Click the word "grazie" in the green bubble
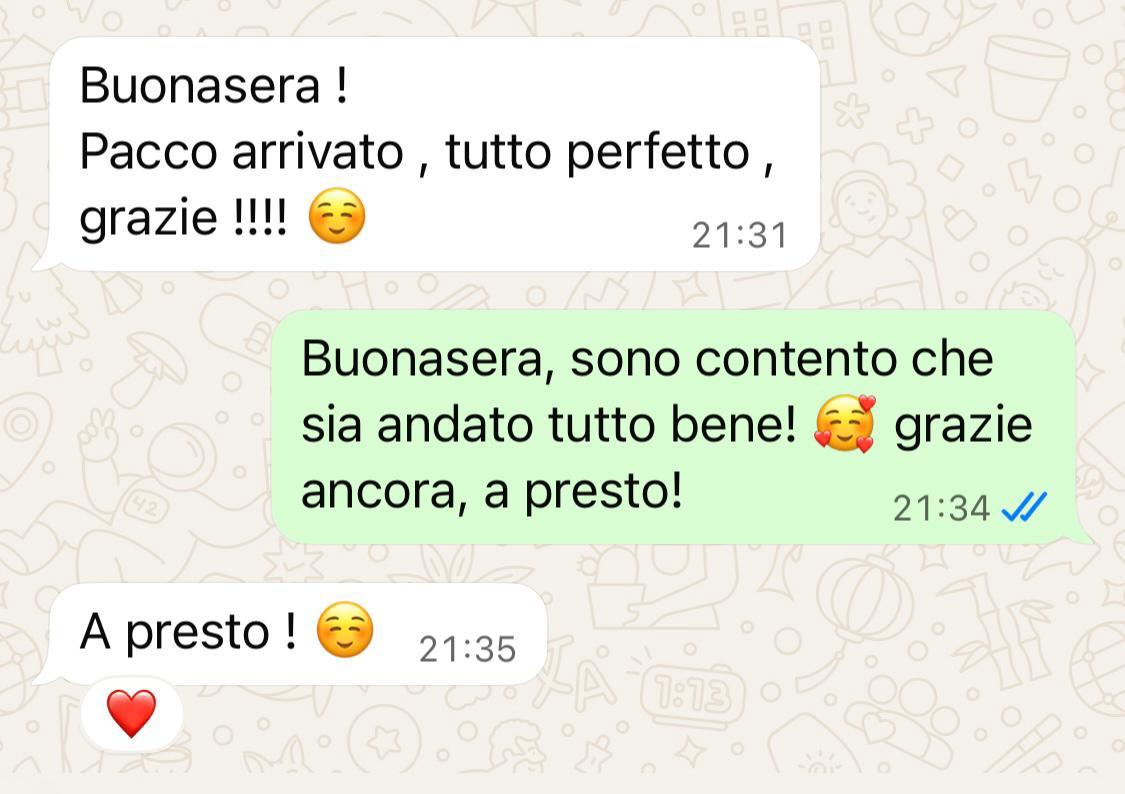 coord(963,427)
